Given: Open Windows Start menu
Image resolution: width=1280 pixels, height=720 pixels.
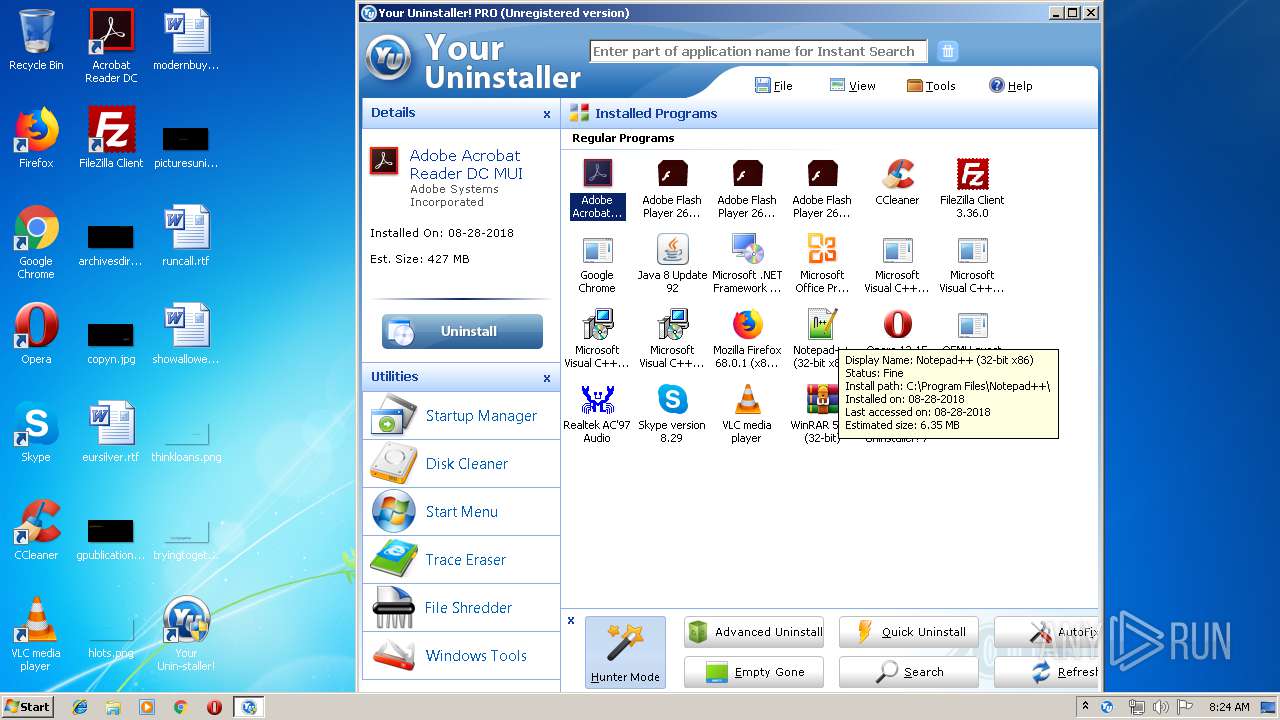Looking at the screenshot, I should 27,707.
